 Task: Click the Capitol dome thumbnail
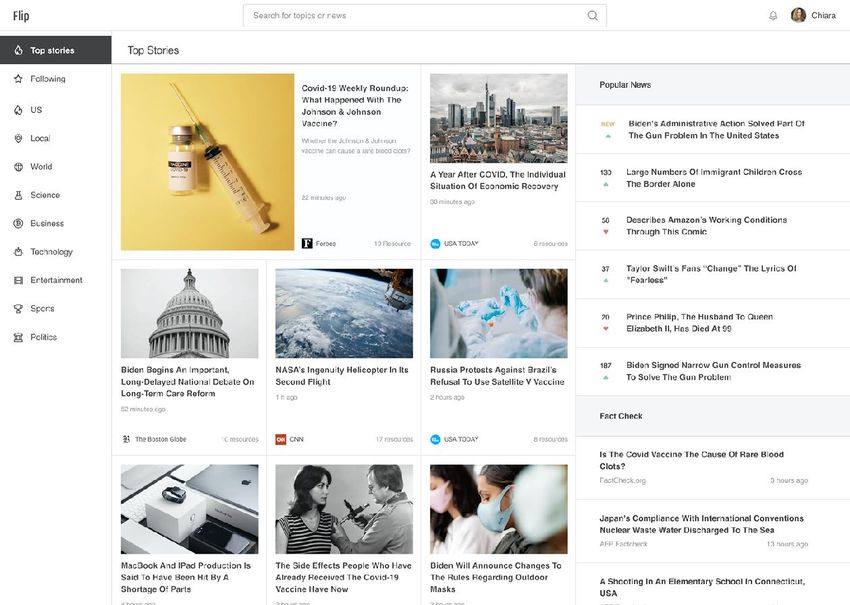coord(190,313)
